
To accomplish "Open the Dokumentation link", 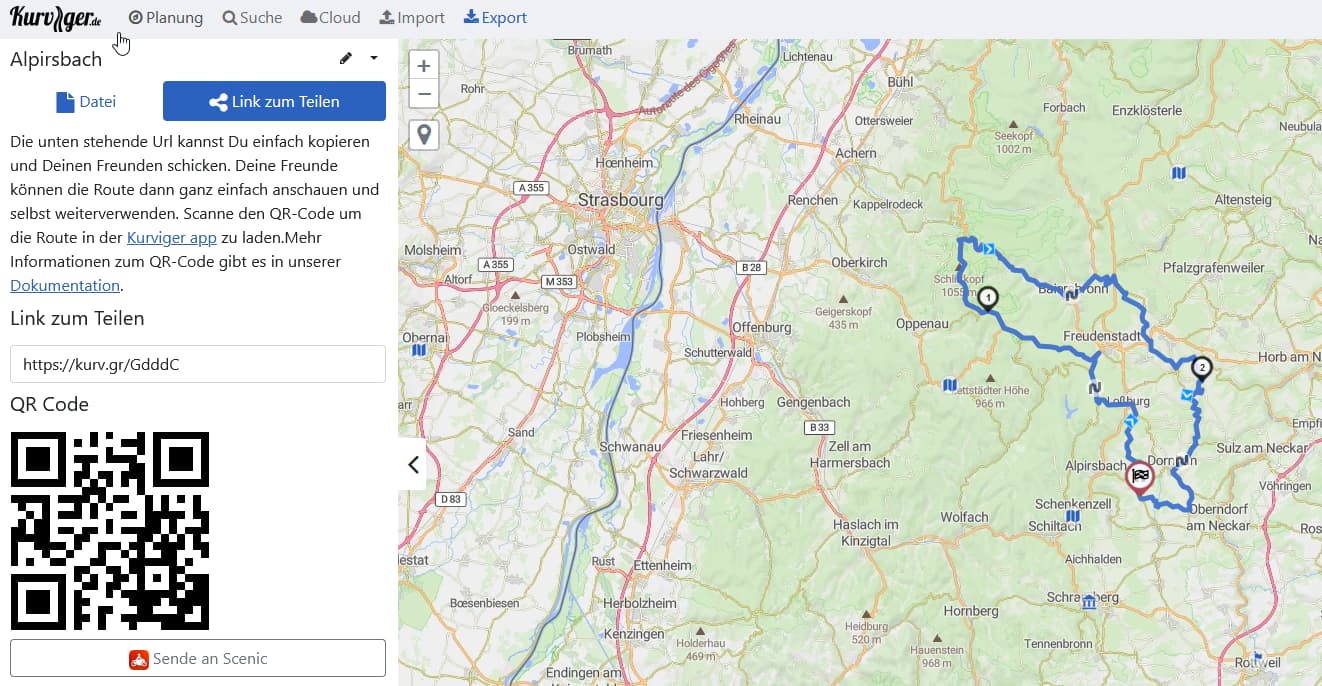I will click(x=65, y=285).
